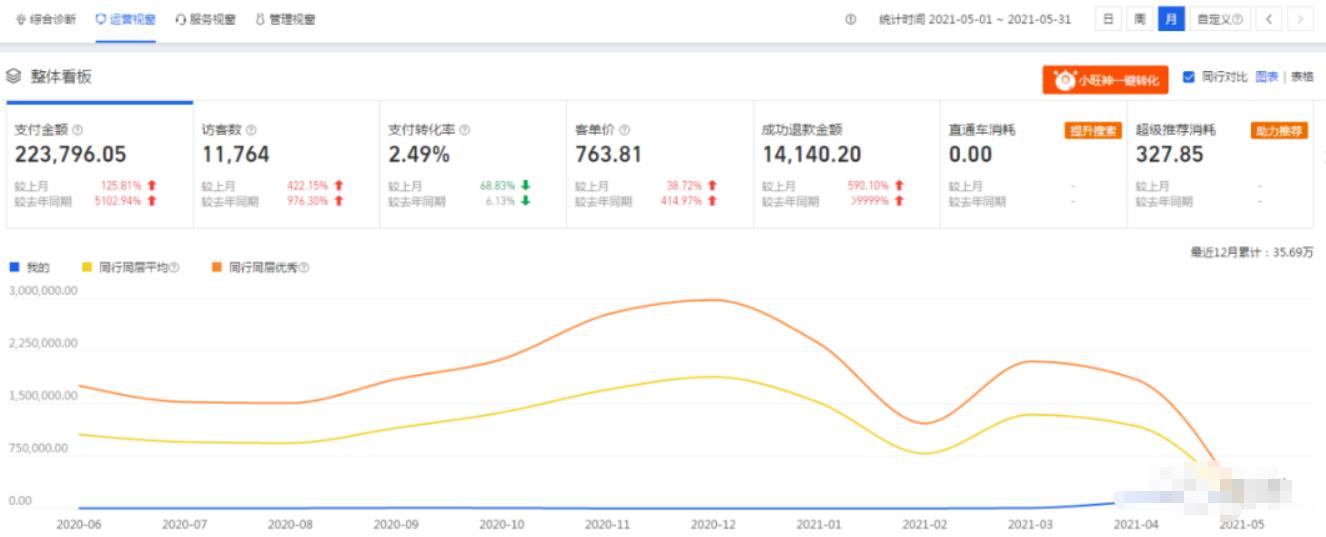Viewport: 1326px width, 537px height.
Task: Click help icon beside 同行同层平均 legend
Action: click(174, 268)
